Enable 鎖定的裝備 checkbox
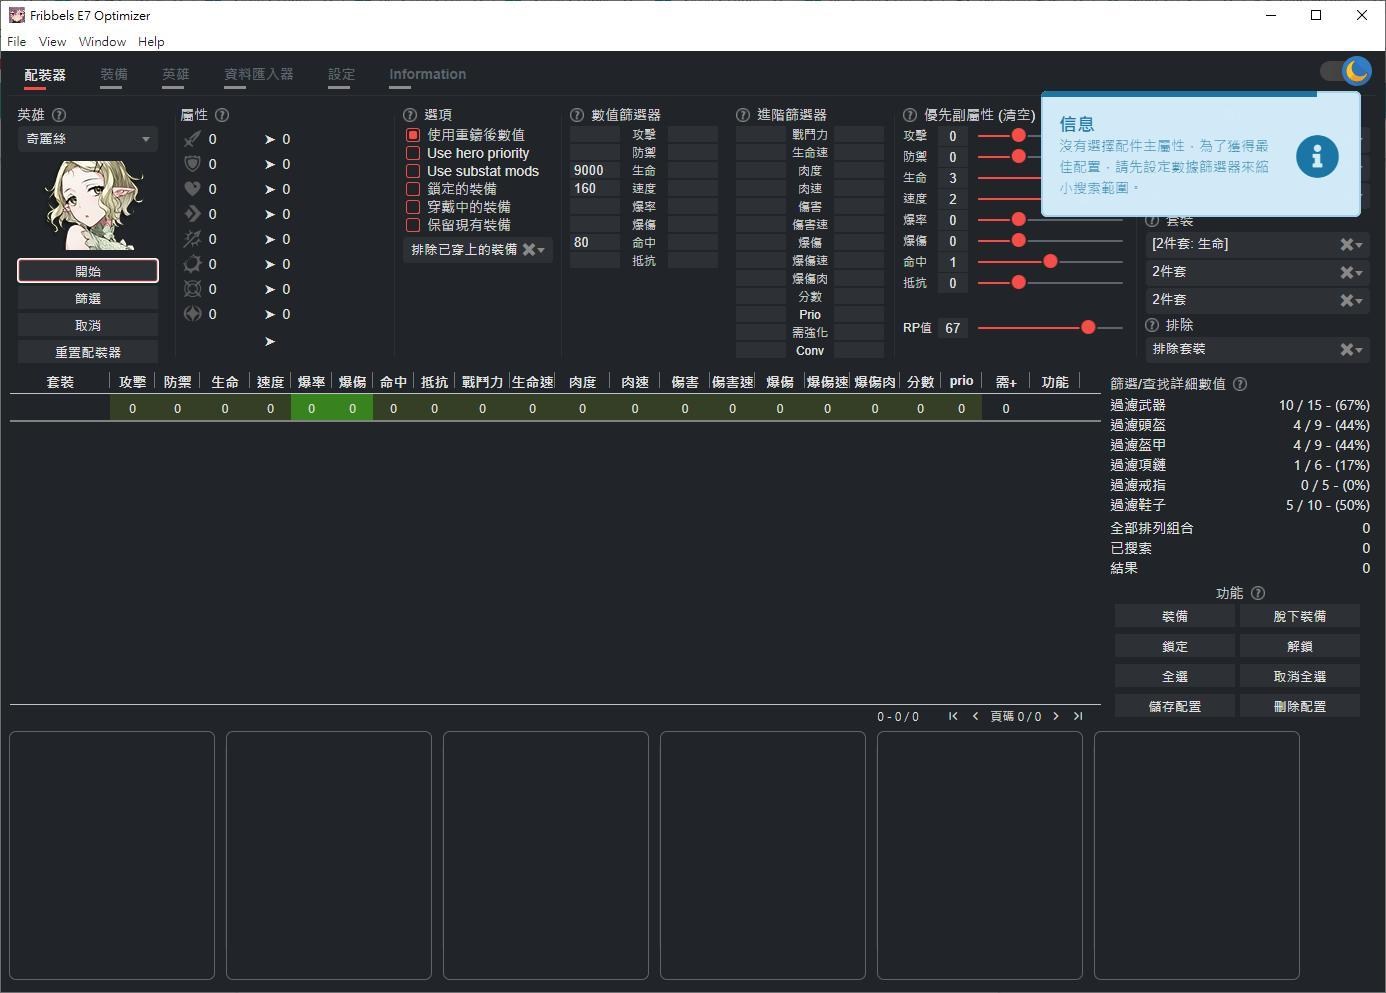The image size is (1386, 993). coord(413,189)
